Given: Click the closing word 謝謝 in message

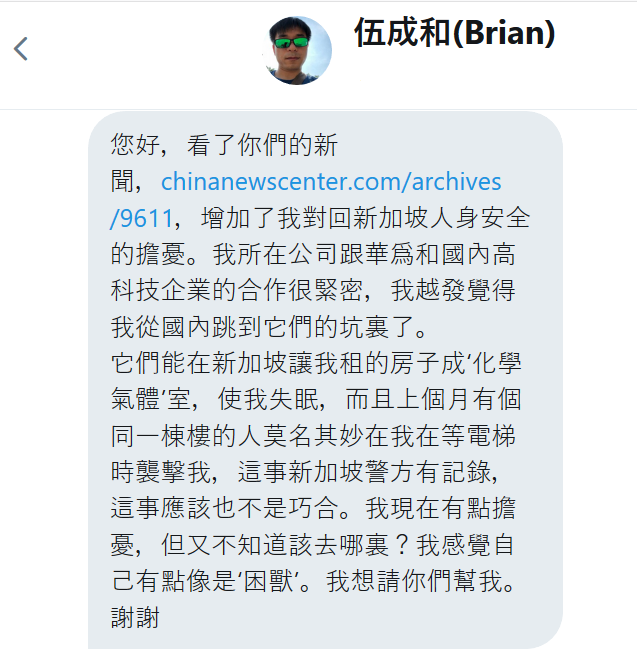Looking at the screenshot, I should coord(135,618).
